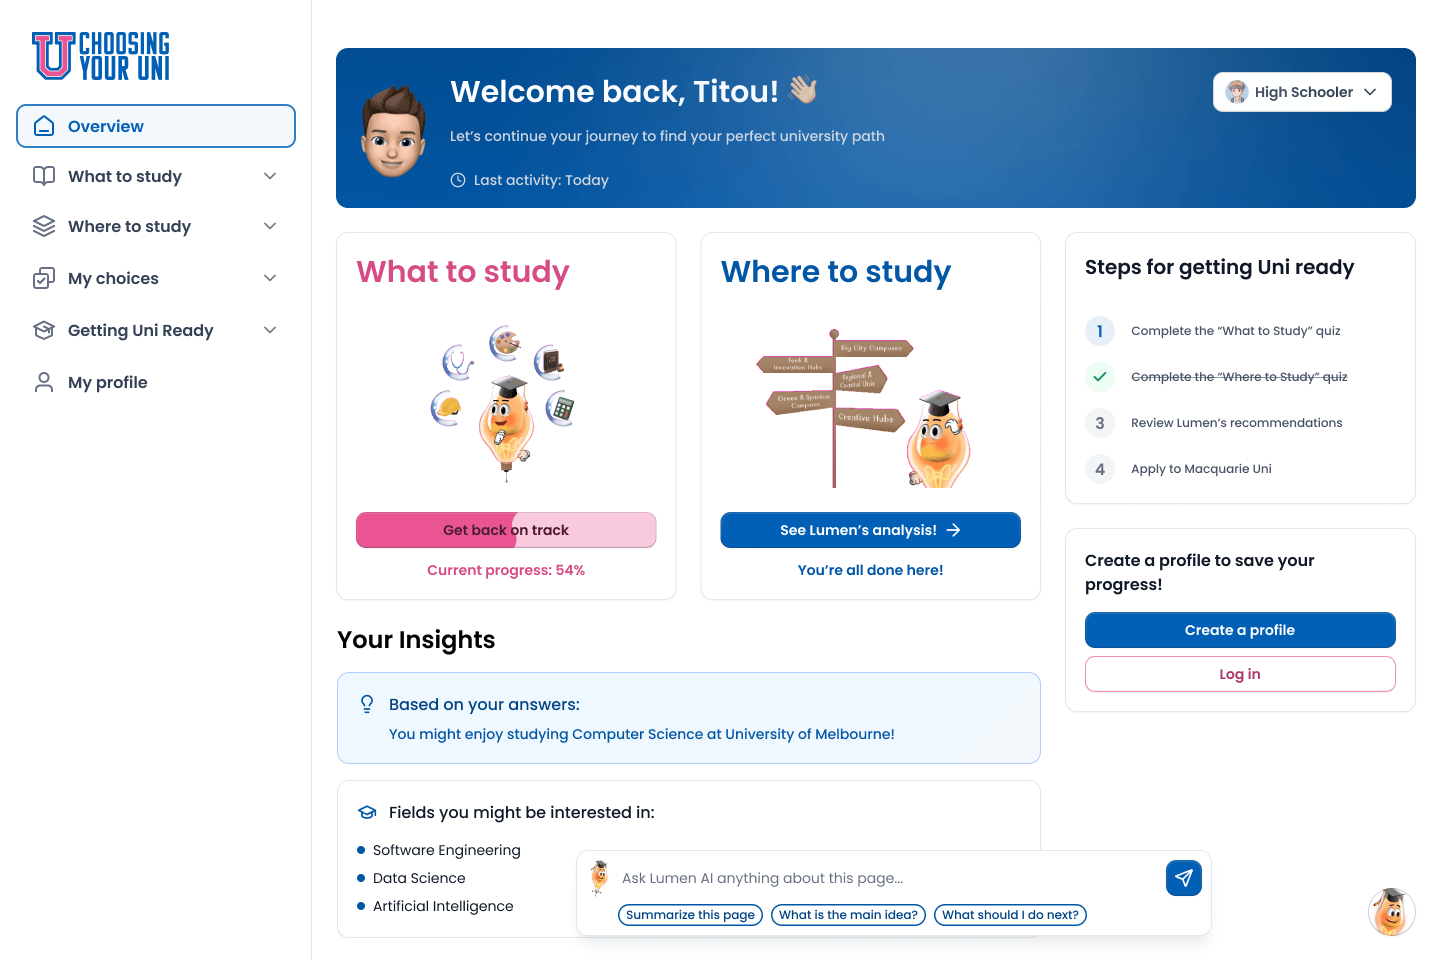The height and width of the screenshot is (960, 1440).
Task: Click the What to study card heading
Action: tap(463, 272)
